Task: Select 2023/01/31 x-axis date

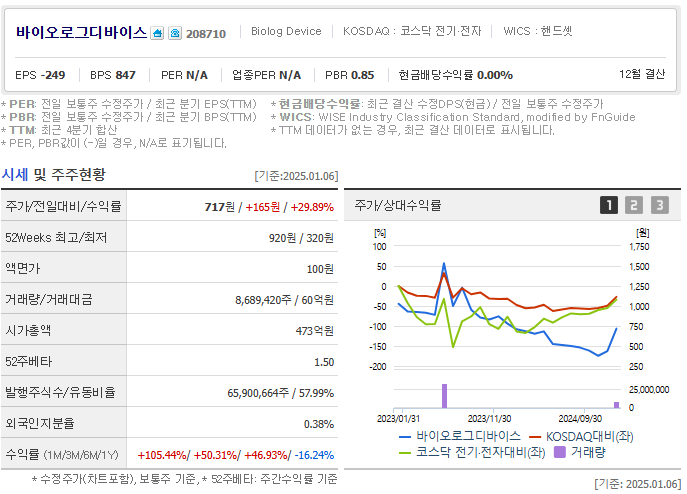Action: pyautogui.click(x=398, y=419)
